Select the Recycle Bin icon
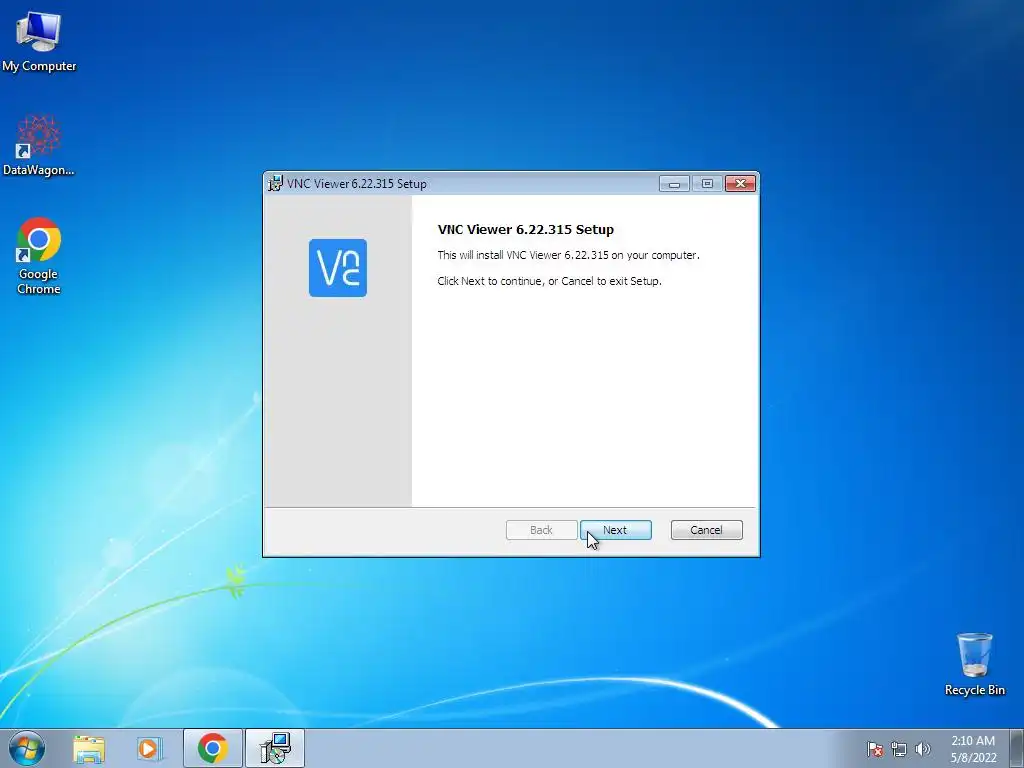This screenshot has width=1024, height=768. tap(974, 664)
